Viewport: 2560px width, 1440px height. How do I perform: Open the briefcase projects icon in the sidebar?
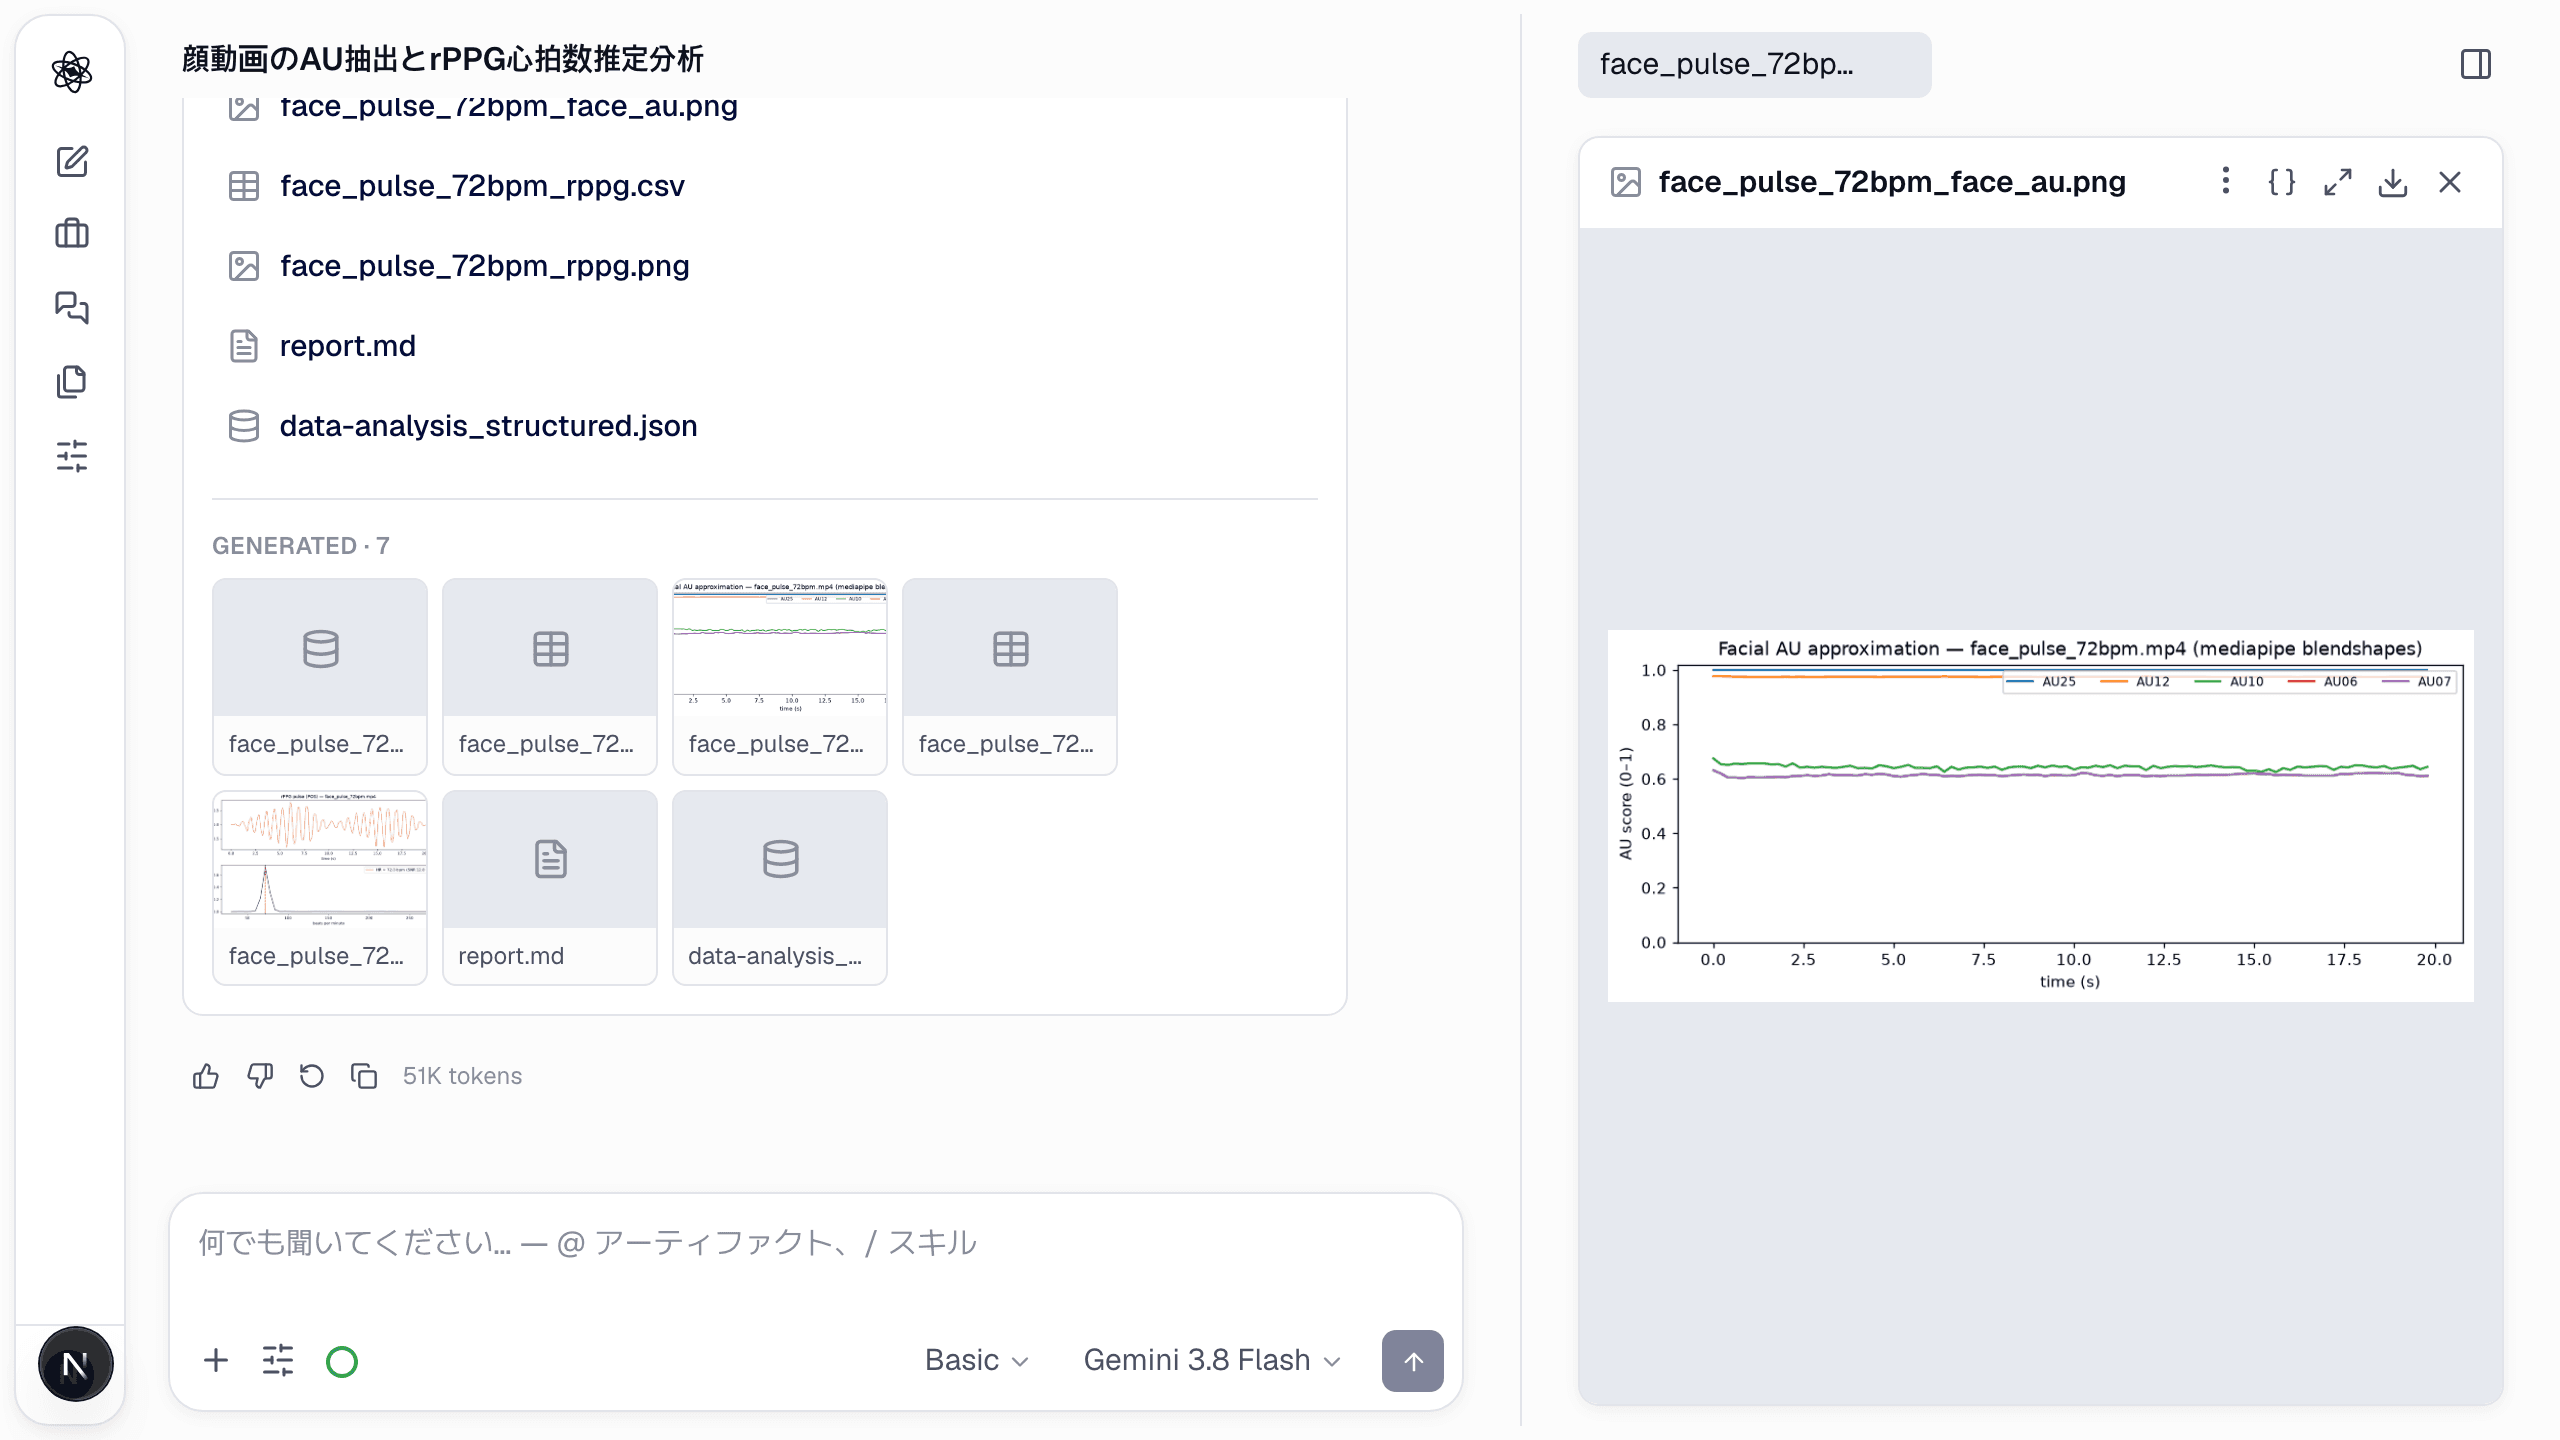(x=72, y=234)
